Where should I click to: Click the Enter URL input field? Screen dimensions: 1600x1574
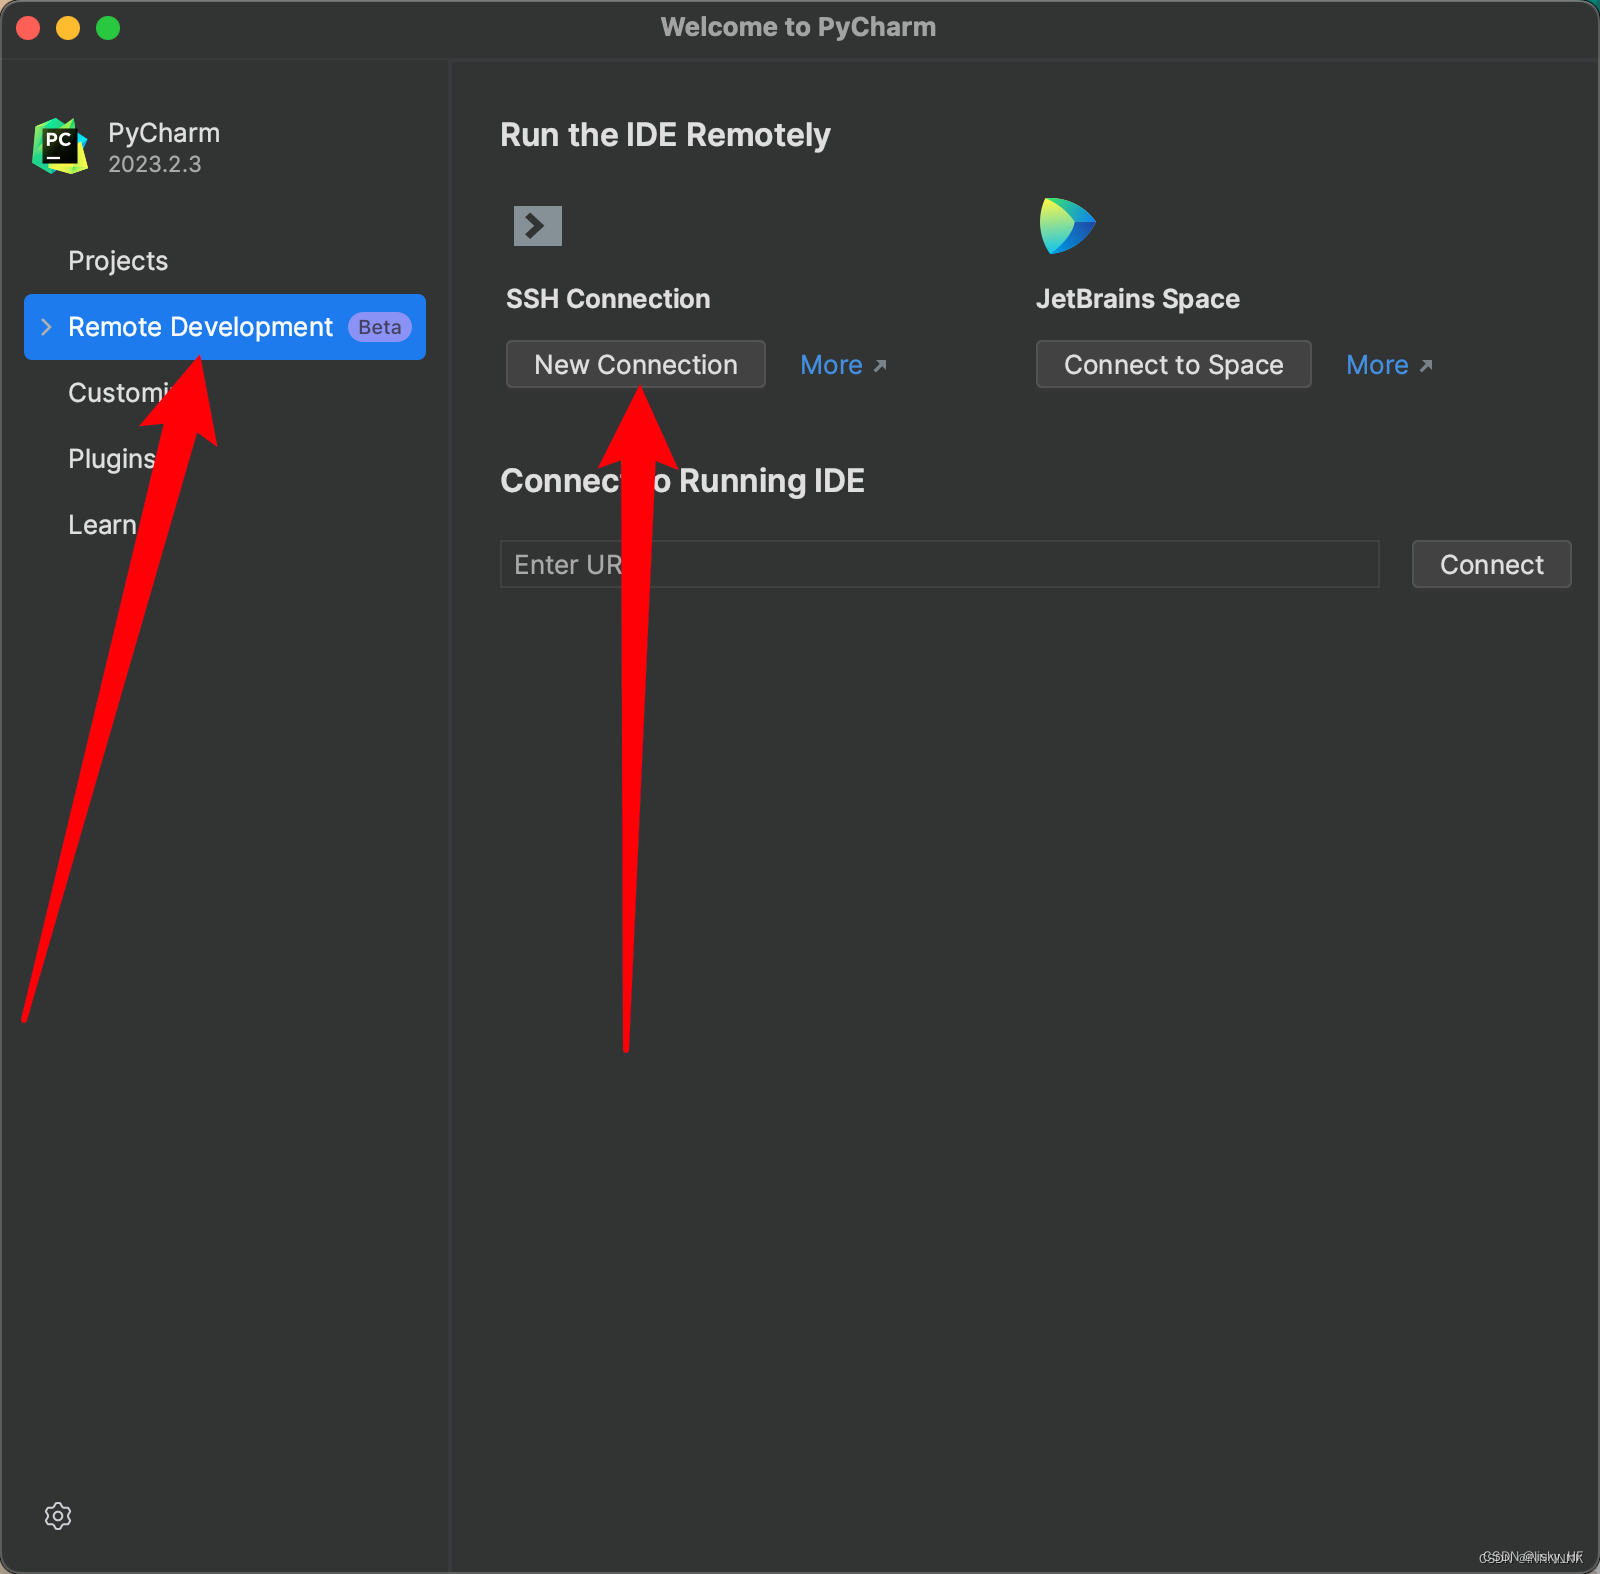click(938, 564)
